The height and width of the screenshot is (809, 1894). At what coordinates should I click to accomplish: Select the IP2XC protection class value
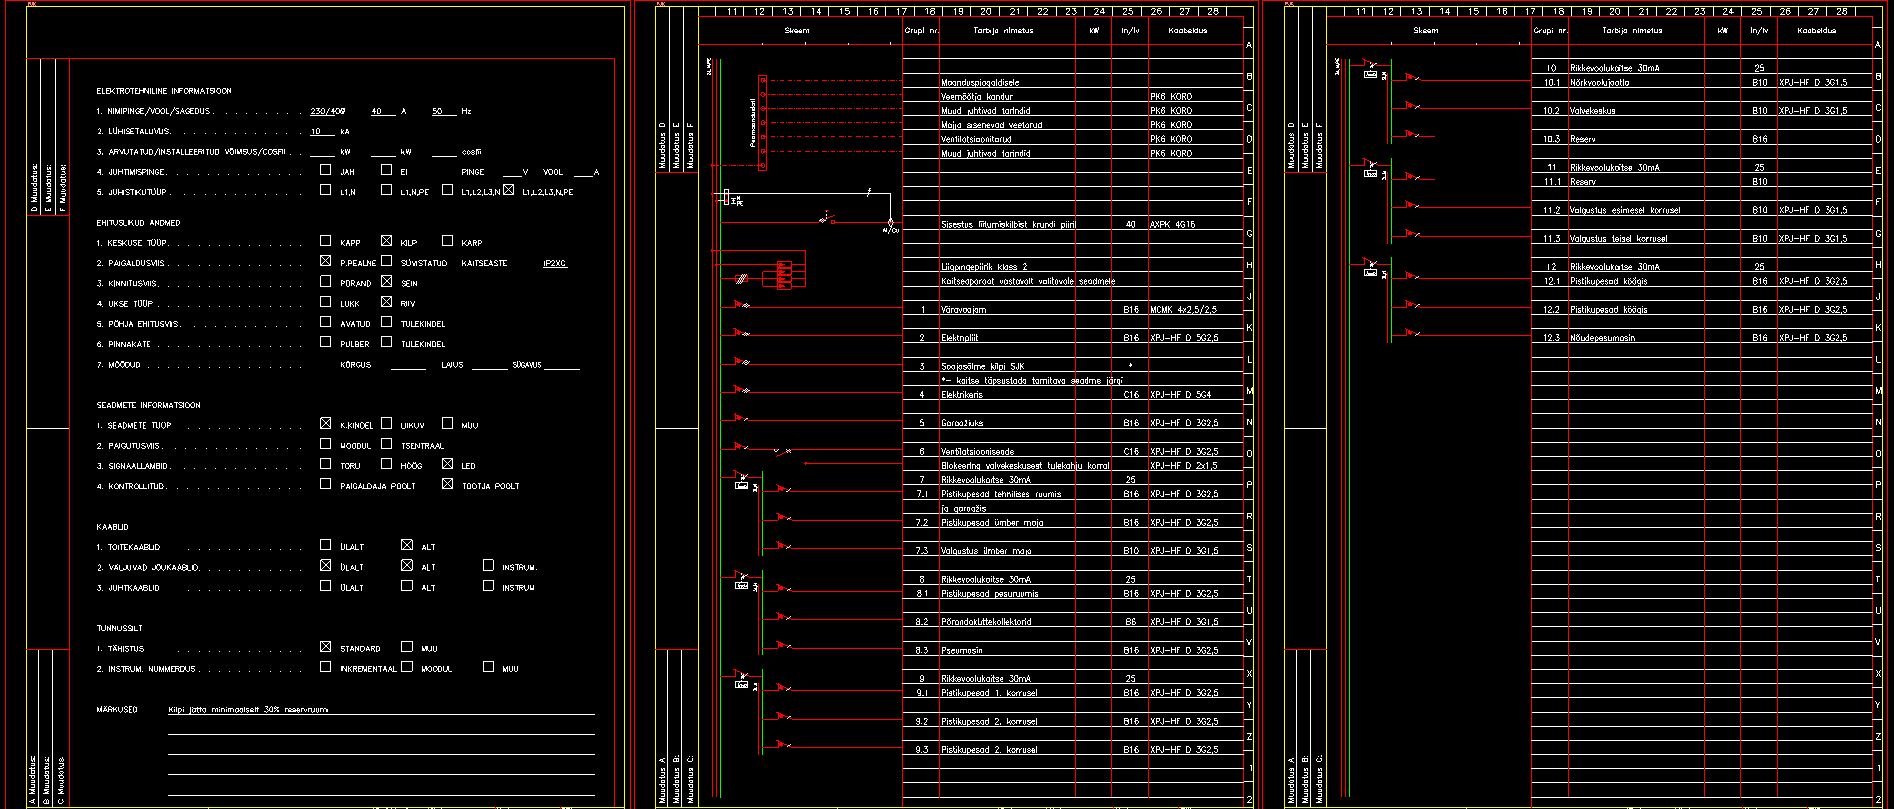(x=553, y=263)
